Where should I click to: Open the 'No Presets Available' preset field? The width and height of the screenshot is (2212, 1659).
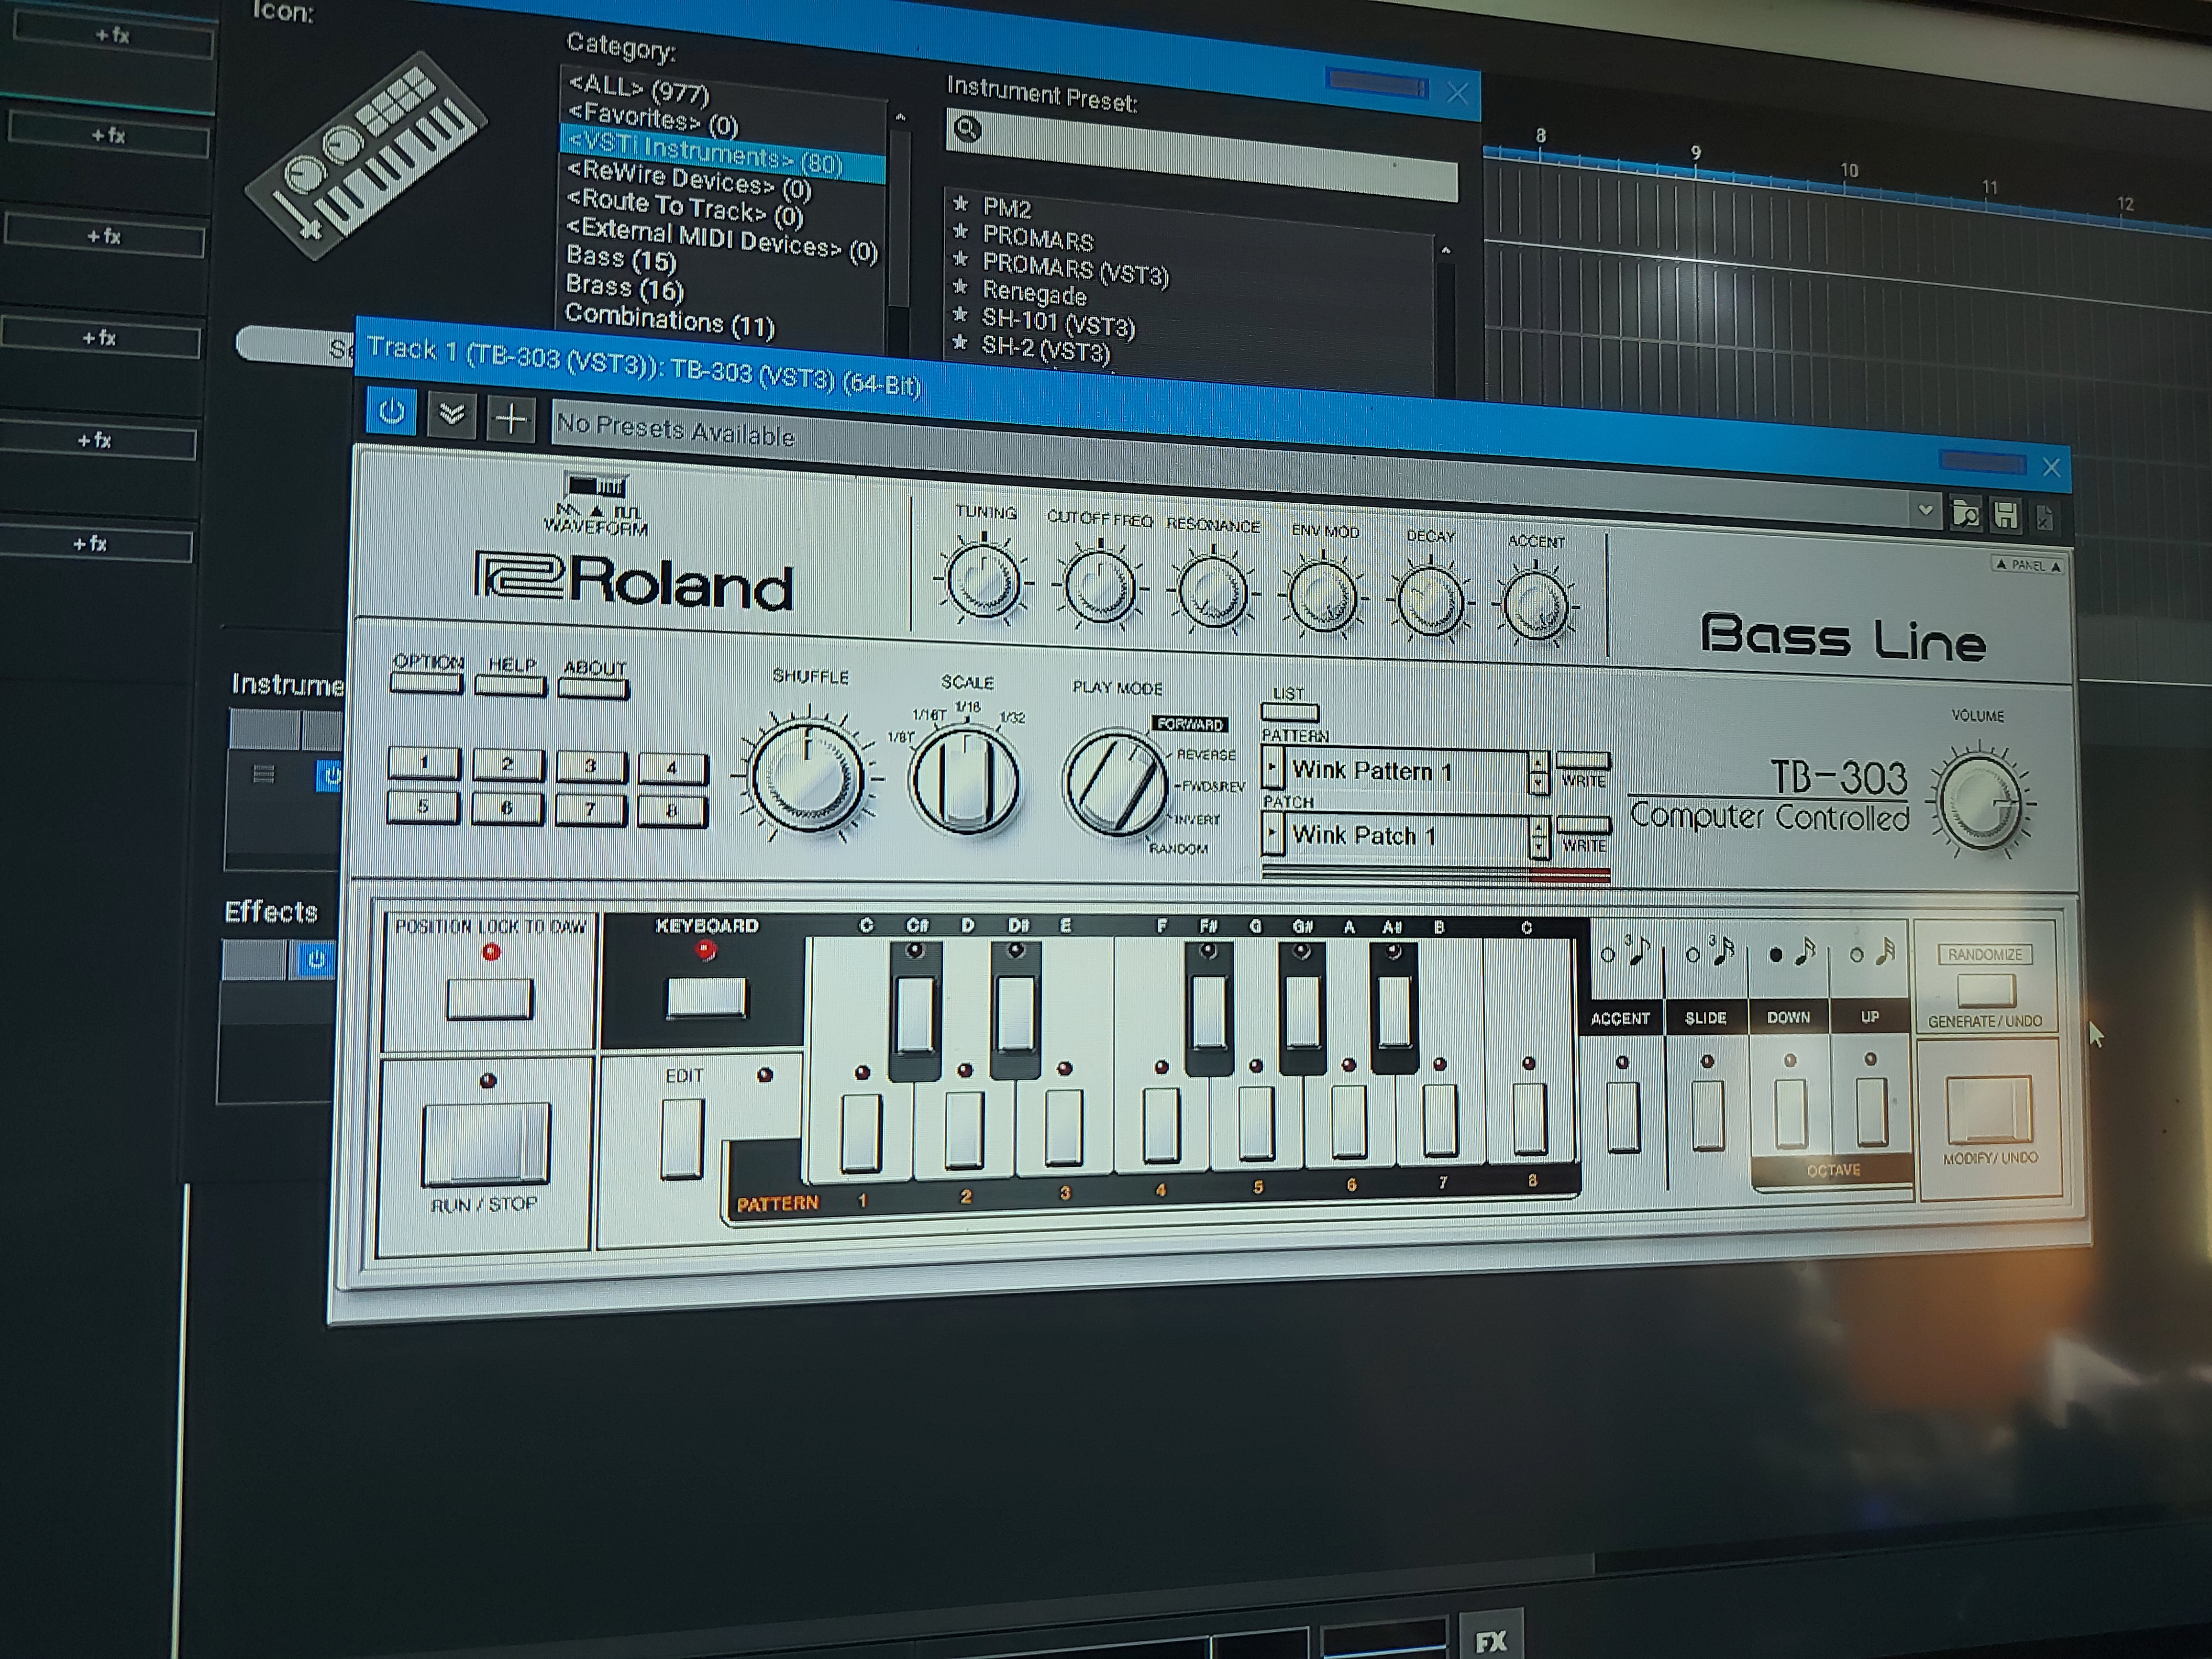pos(1230,470)
